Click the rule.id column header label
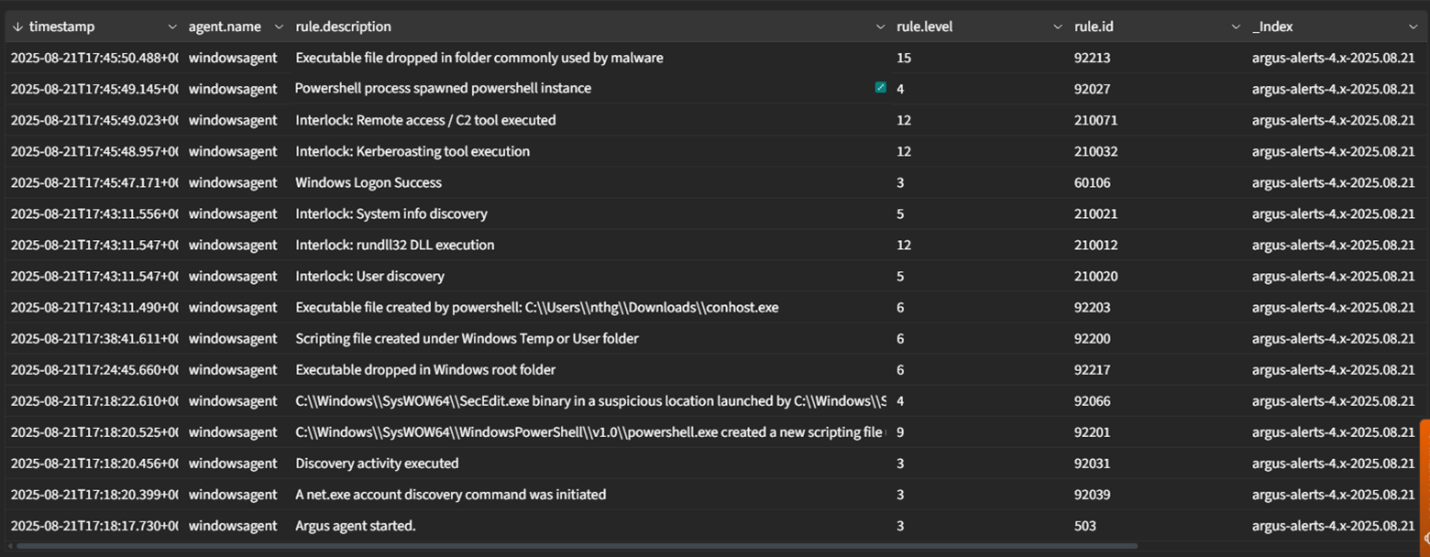Image resolution: width=1430 pixels, height=557 pixels. 1096,27
